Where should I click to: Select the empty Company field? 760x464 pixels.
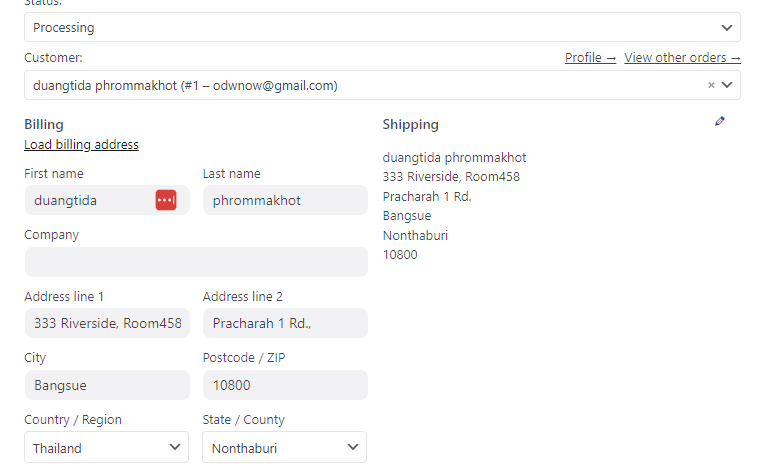click(x=196, y=262)
